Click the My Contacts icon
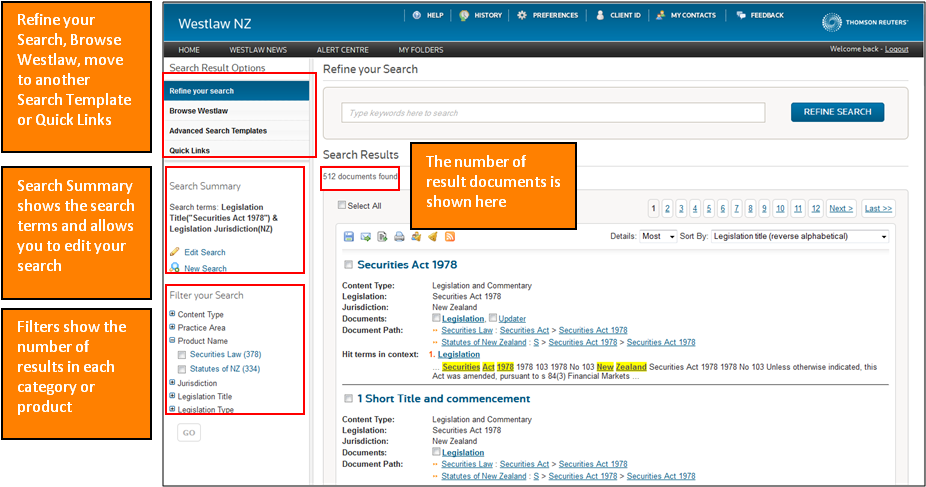 (660, 15)
